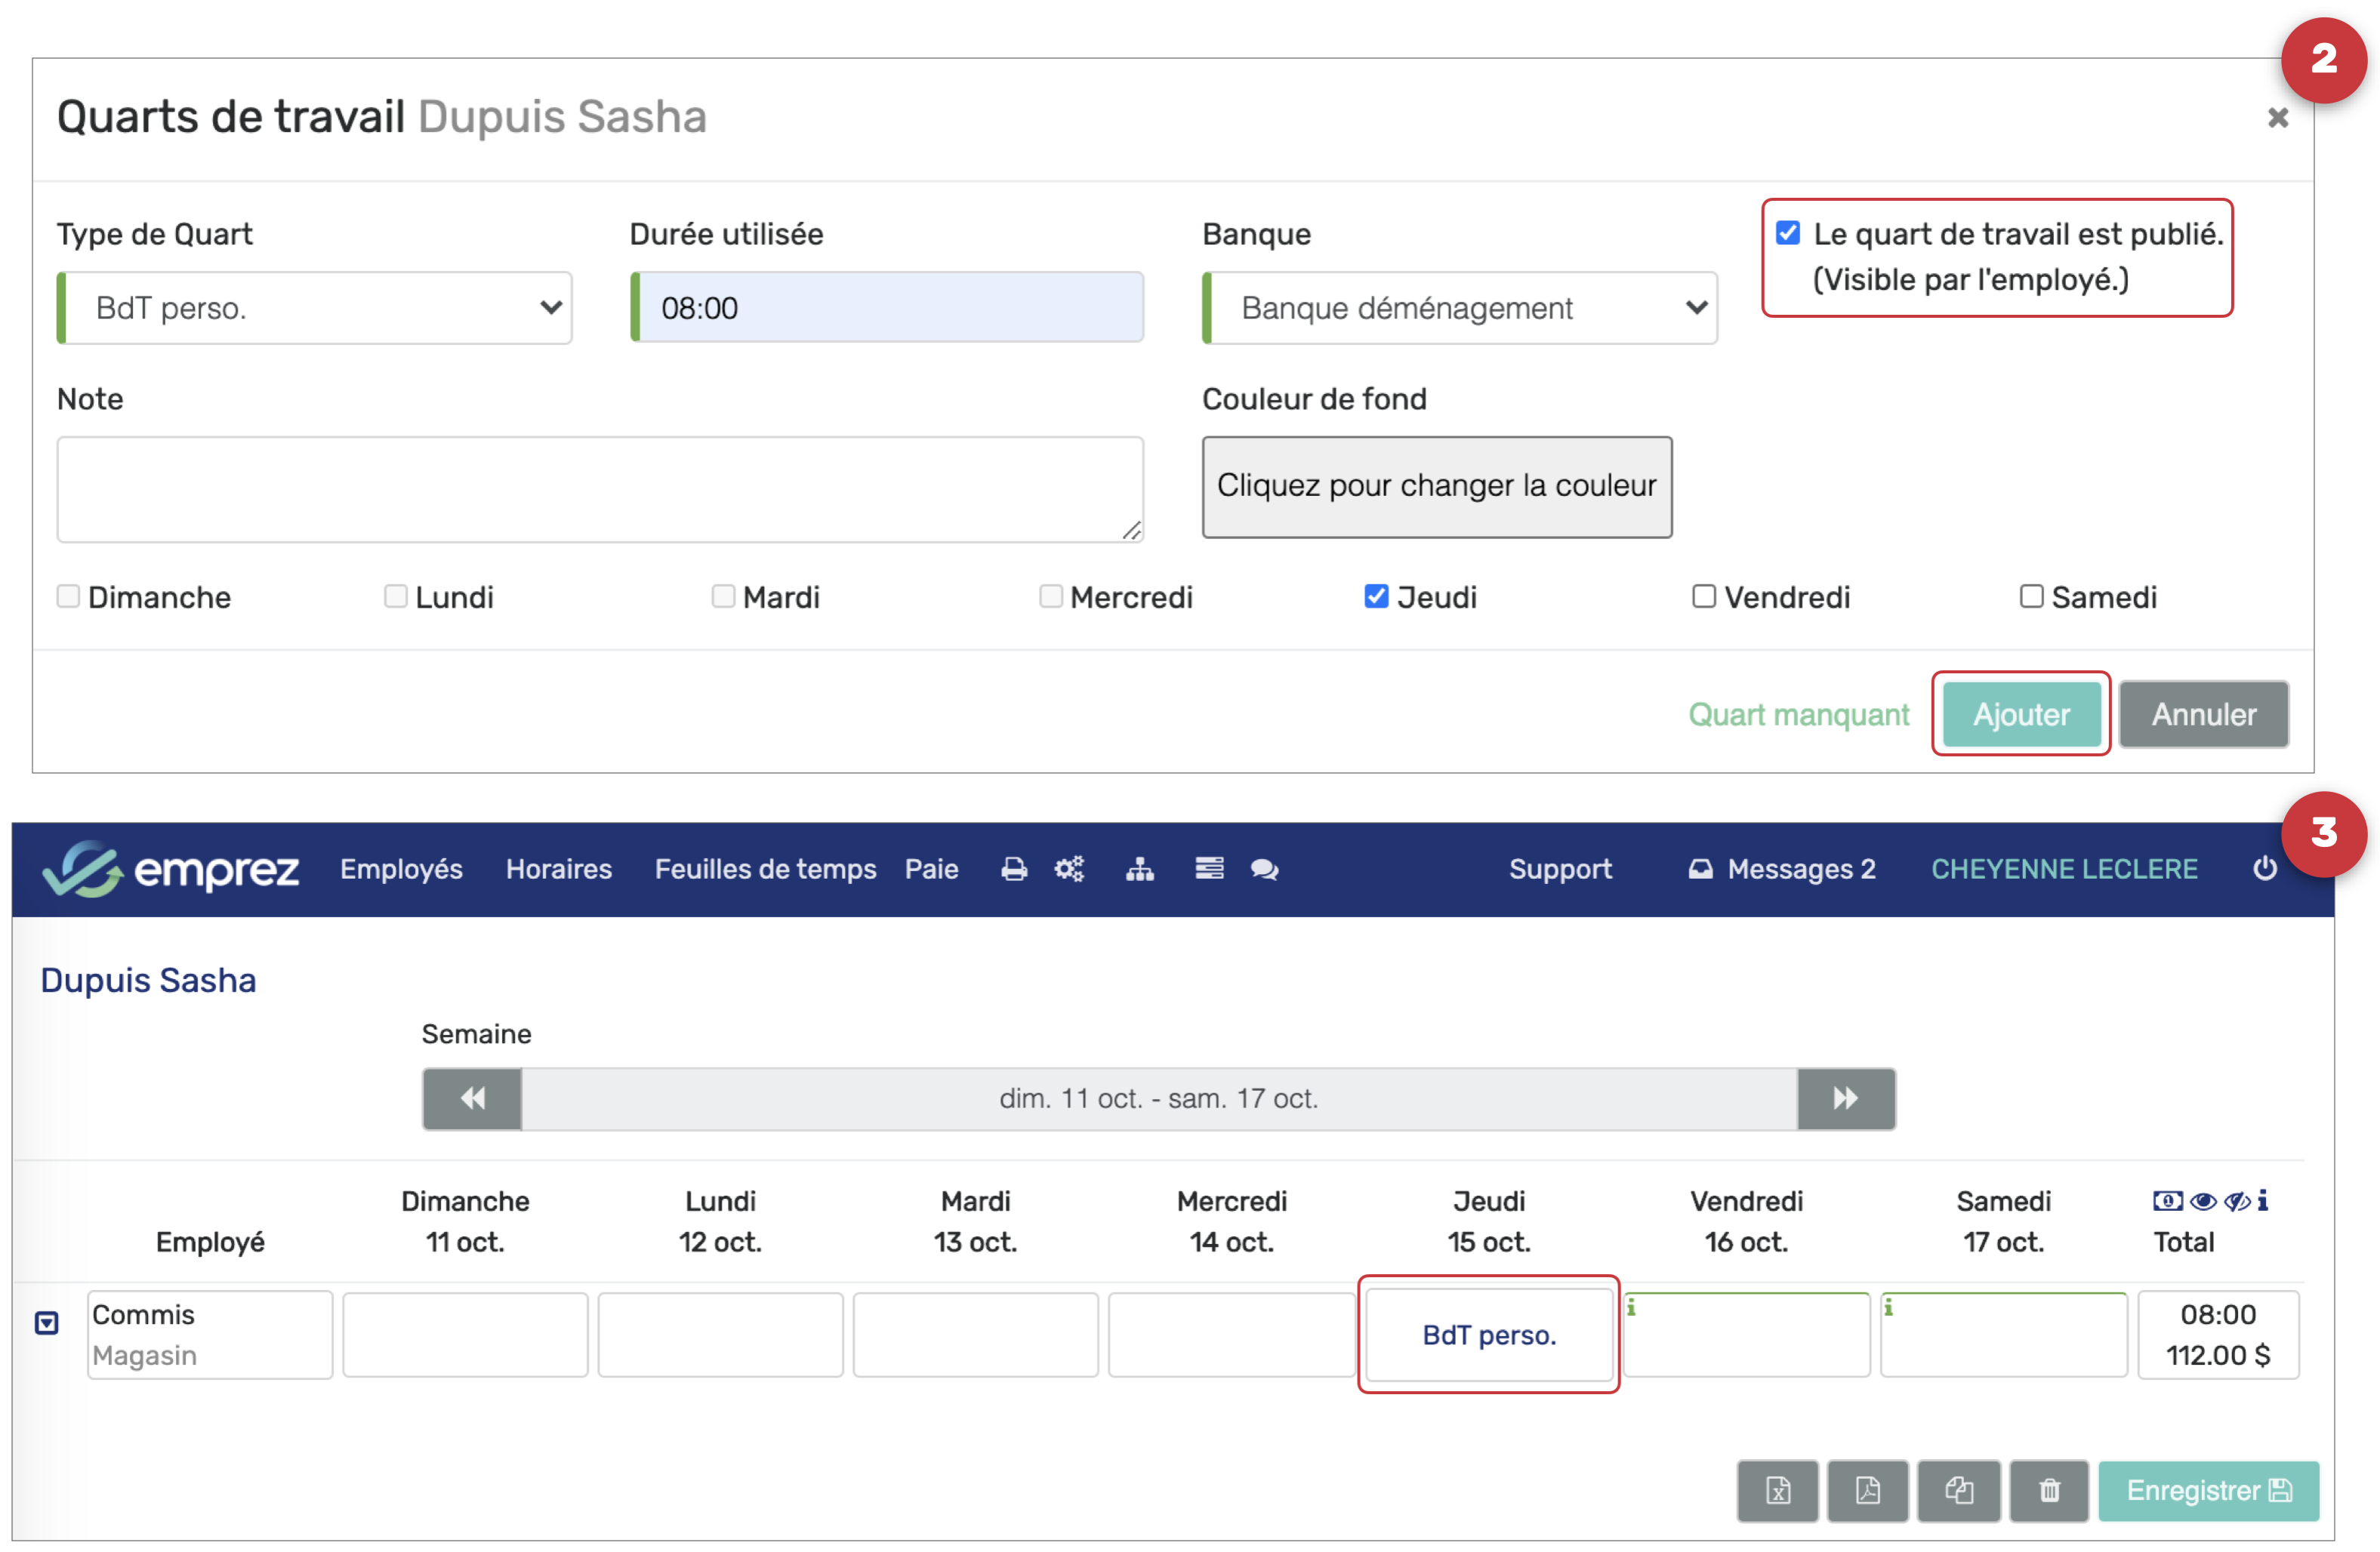Open the Banque dropdown
2380x1552 pixels.
point(1460,308)
